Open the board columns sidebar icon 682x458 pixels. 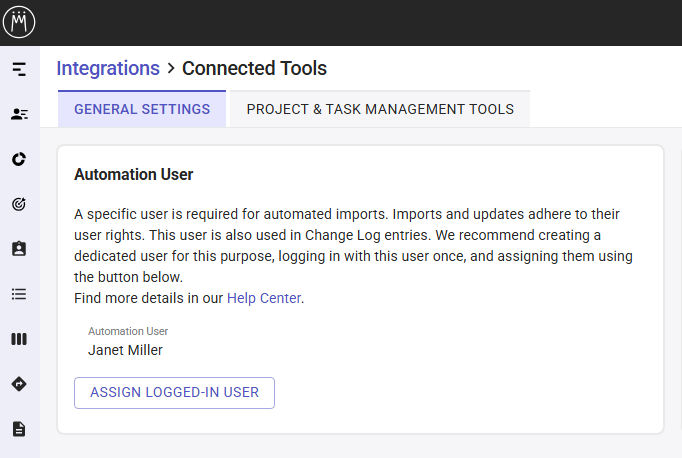pos(19,339)
